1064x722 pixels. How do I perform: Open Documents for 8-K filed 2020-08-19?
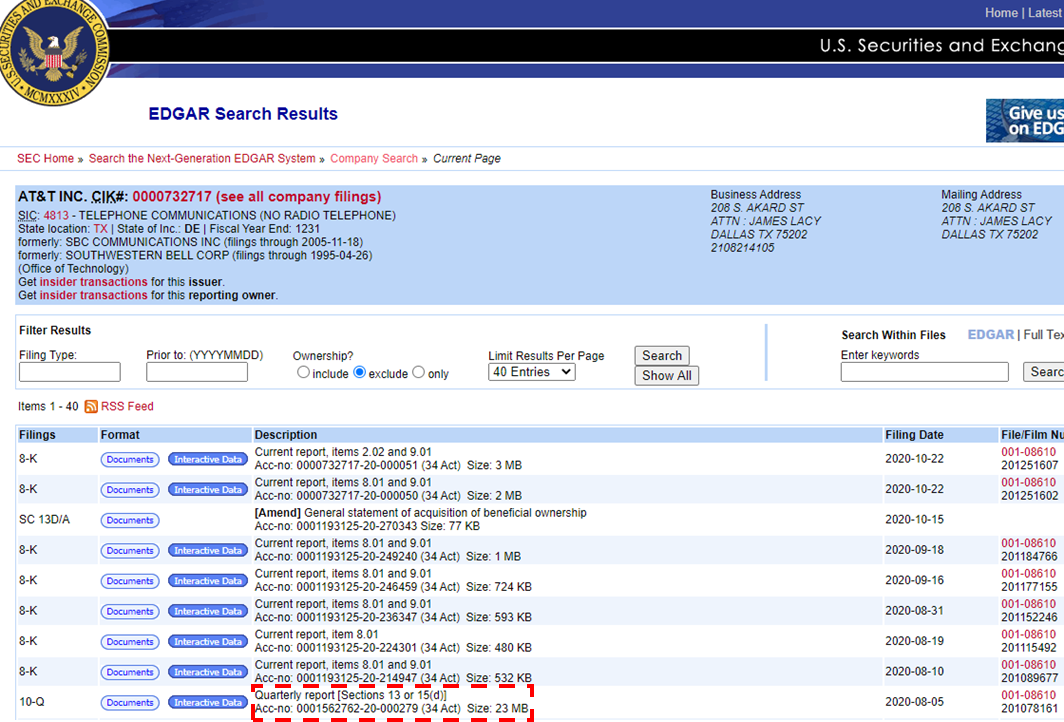130,642
